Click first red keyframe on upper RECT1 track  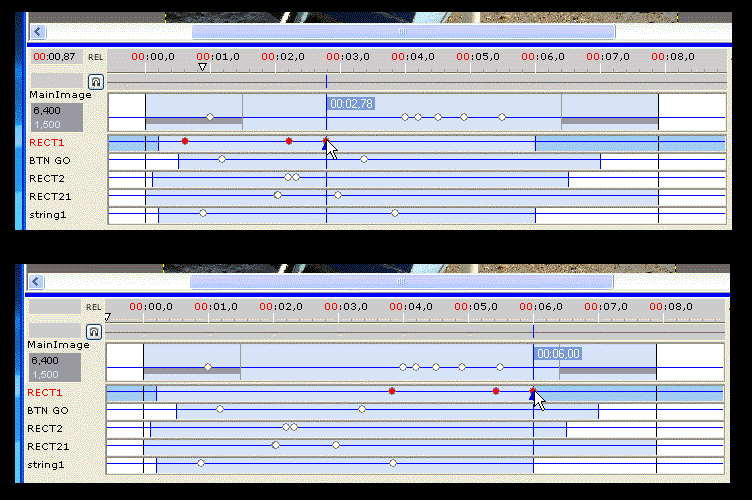coord(185,141)
